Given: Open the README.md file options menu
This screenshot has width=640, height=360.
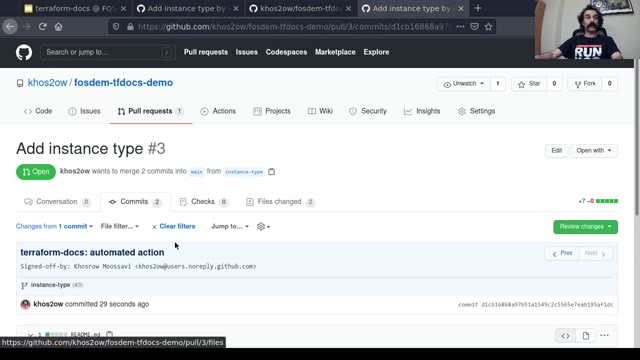Looking at the screenshot, I should [x=604, y=336].
